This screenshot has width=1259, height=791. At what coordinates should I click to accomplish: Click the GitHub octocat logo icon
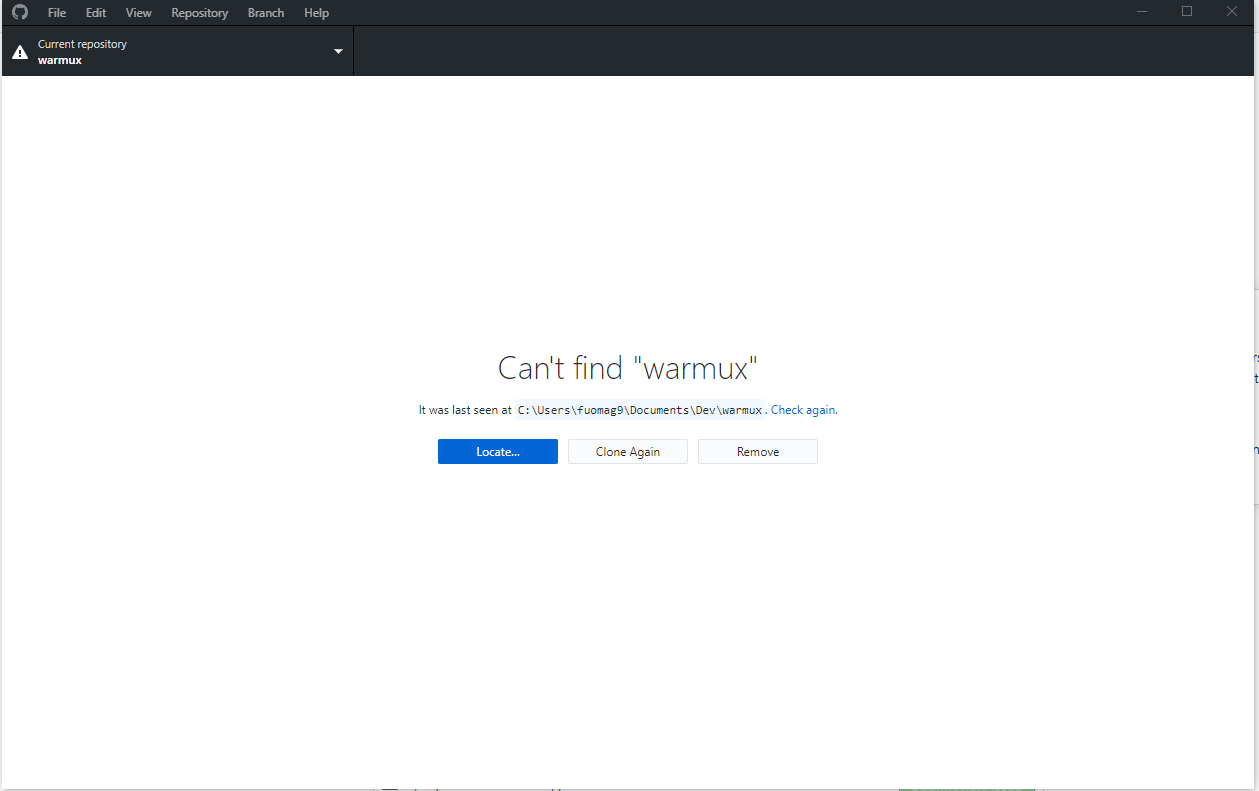click(19, 12)
